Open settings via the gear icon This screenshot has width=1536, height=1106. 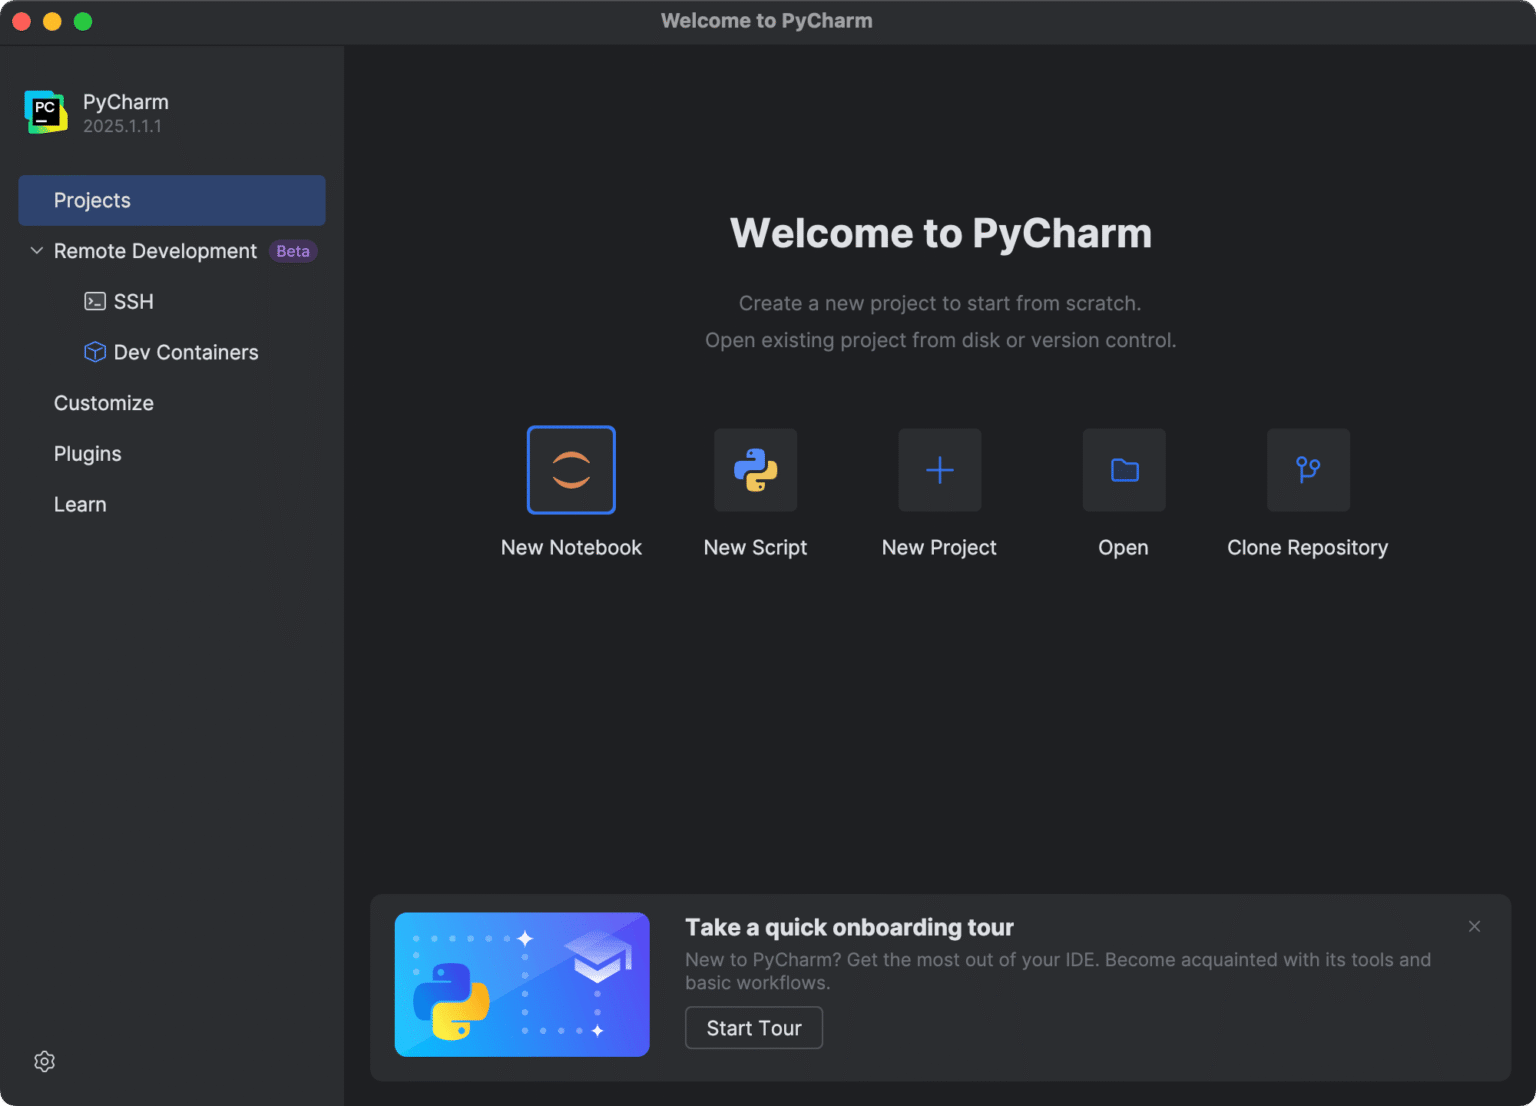tap(44, 1061)
